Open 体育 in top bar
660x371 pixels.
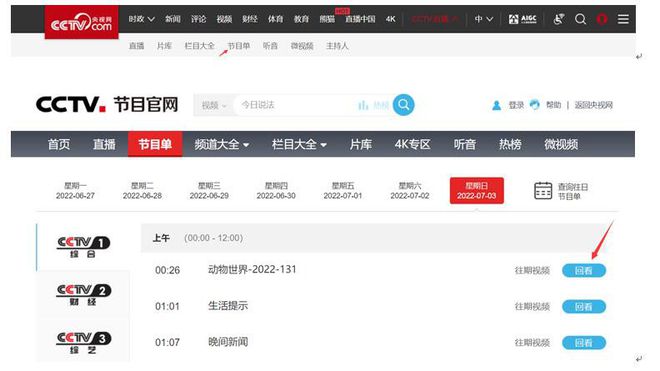[x=275, y=19]
